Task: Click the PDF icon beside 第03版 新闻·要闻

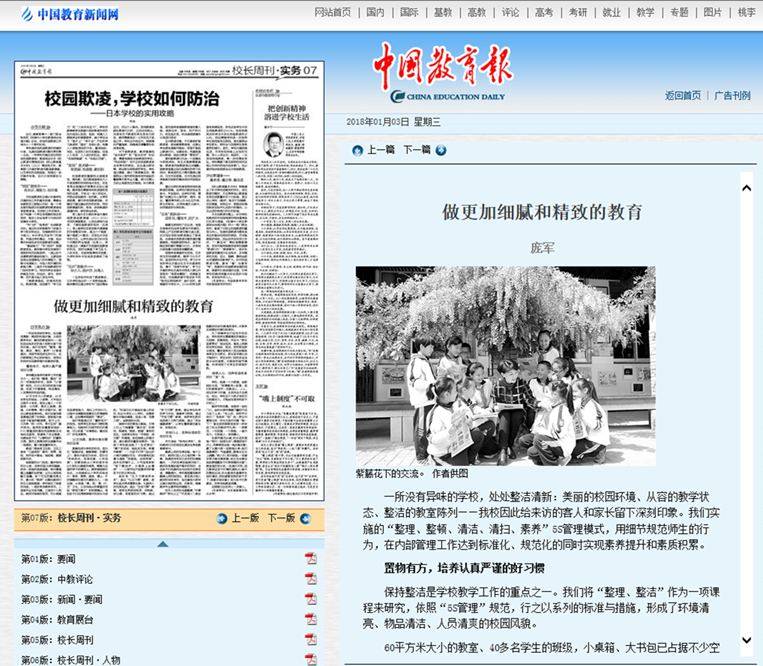Action: (311, 599)
